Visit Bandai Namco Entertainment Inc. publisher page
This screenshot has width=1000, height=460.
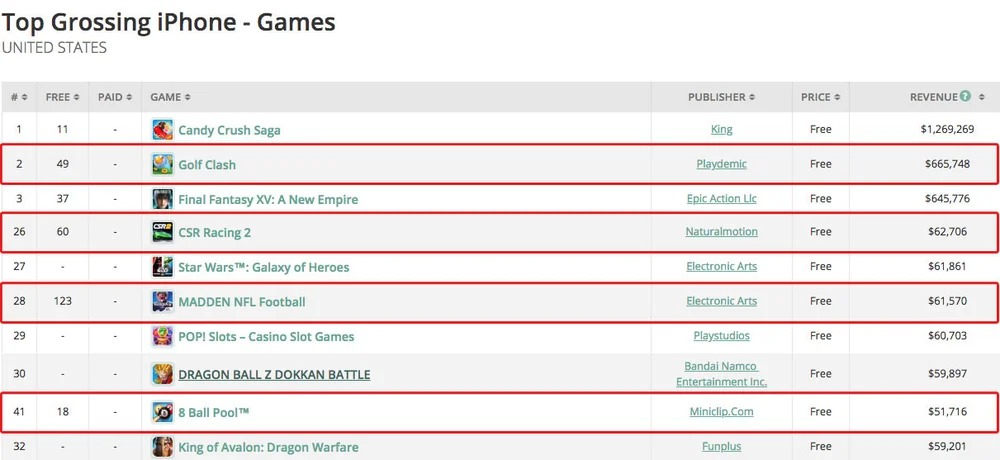[721, 374]
